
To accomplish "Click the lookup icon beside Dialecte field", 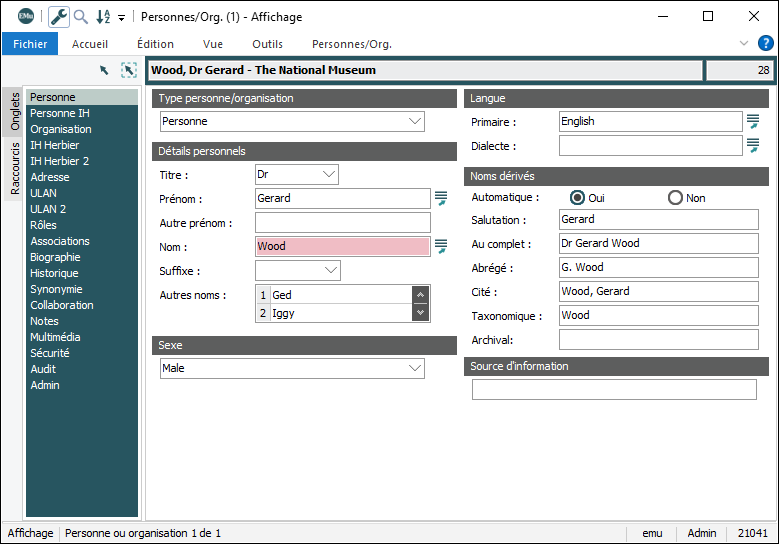I will coord(753,146).
